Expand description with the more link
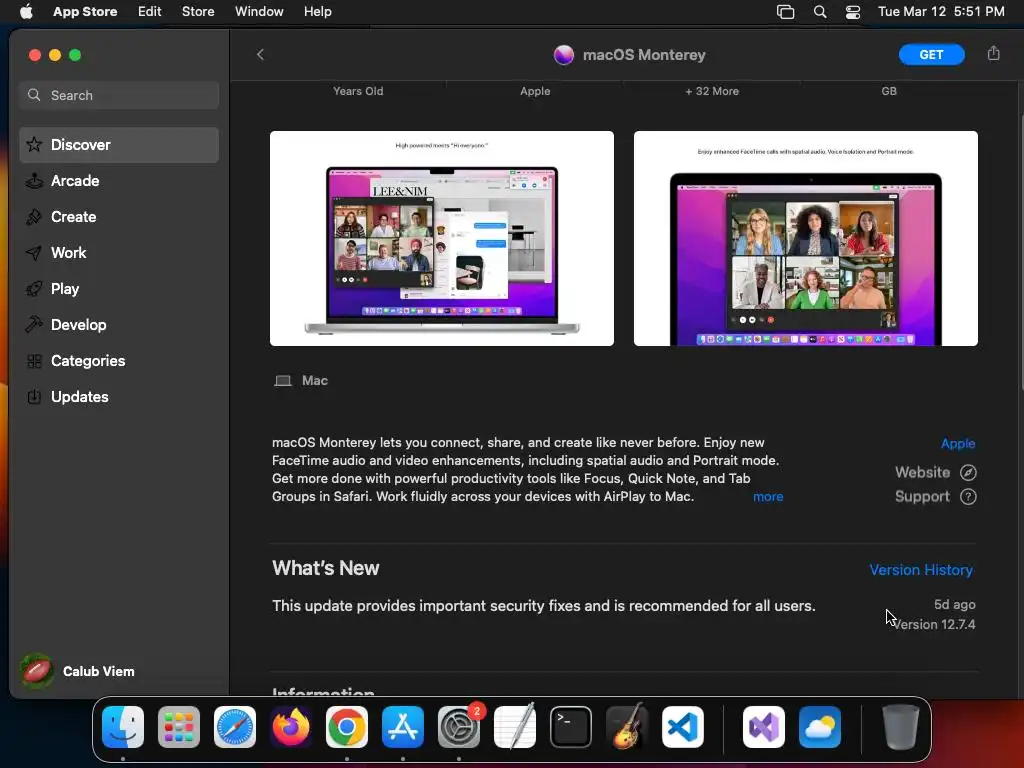The width and height of the screenshot is (1024, 768). (768, 497)
